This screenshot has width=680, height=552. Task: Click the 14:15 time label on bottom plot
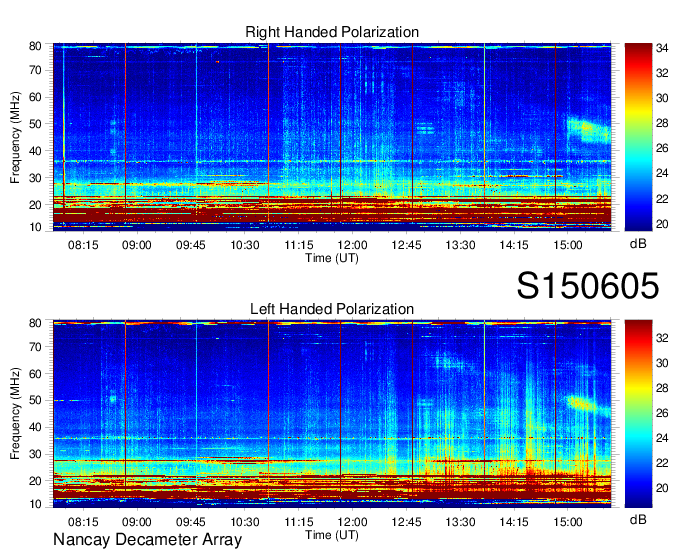tap(514, 522)
